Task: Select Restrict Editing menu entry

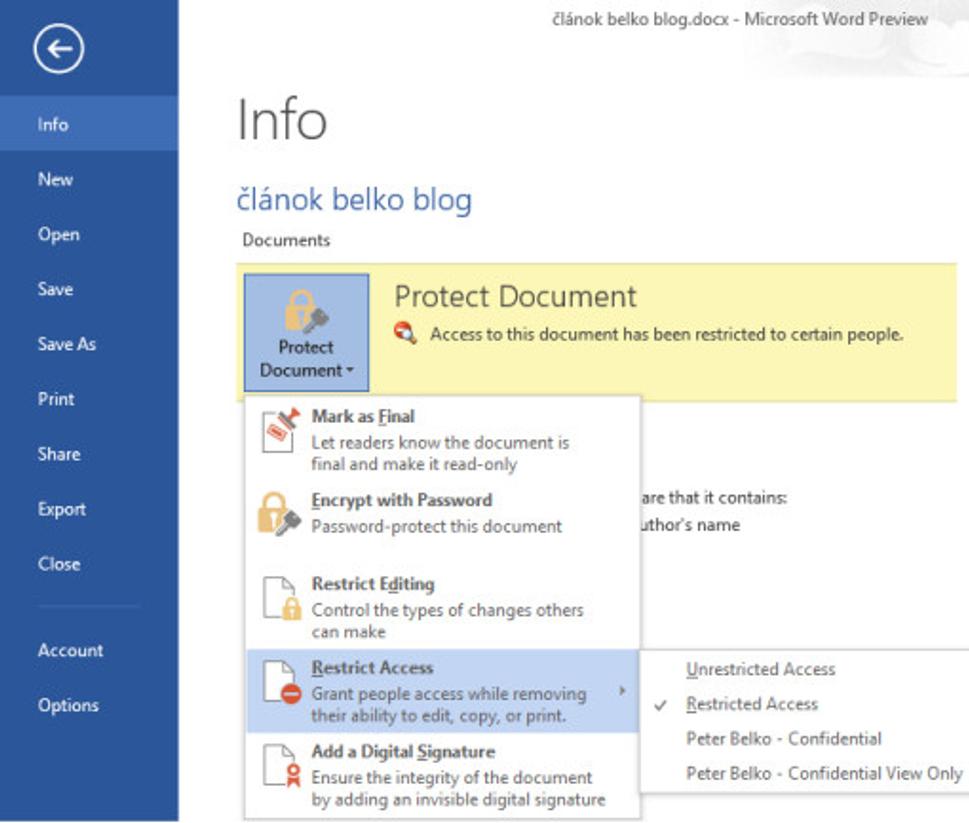Action: pyautogui.click(x=442, y=607)
